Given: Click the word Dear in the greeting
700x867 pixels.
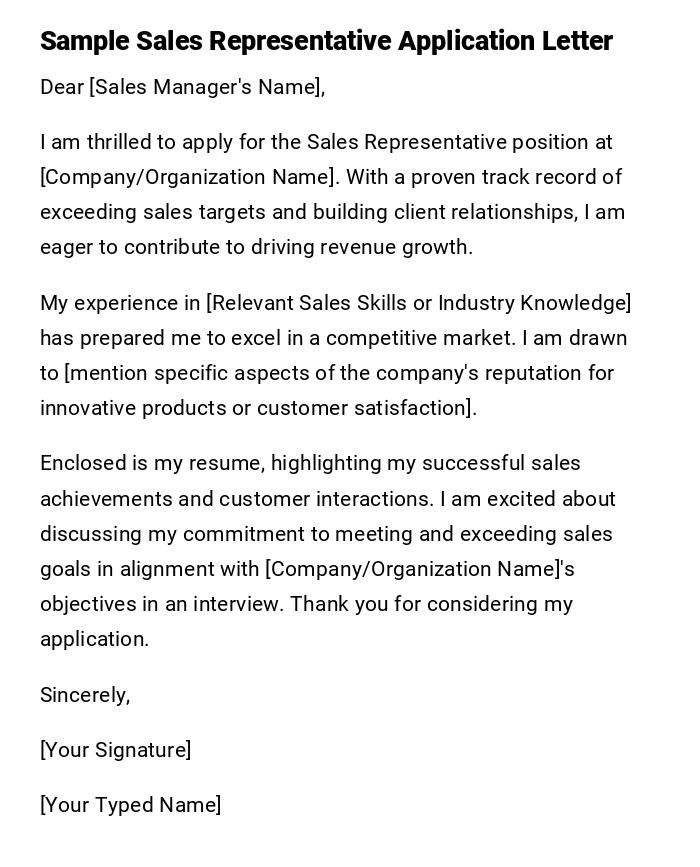Looking at the screenshot, I should coord(62,88).
